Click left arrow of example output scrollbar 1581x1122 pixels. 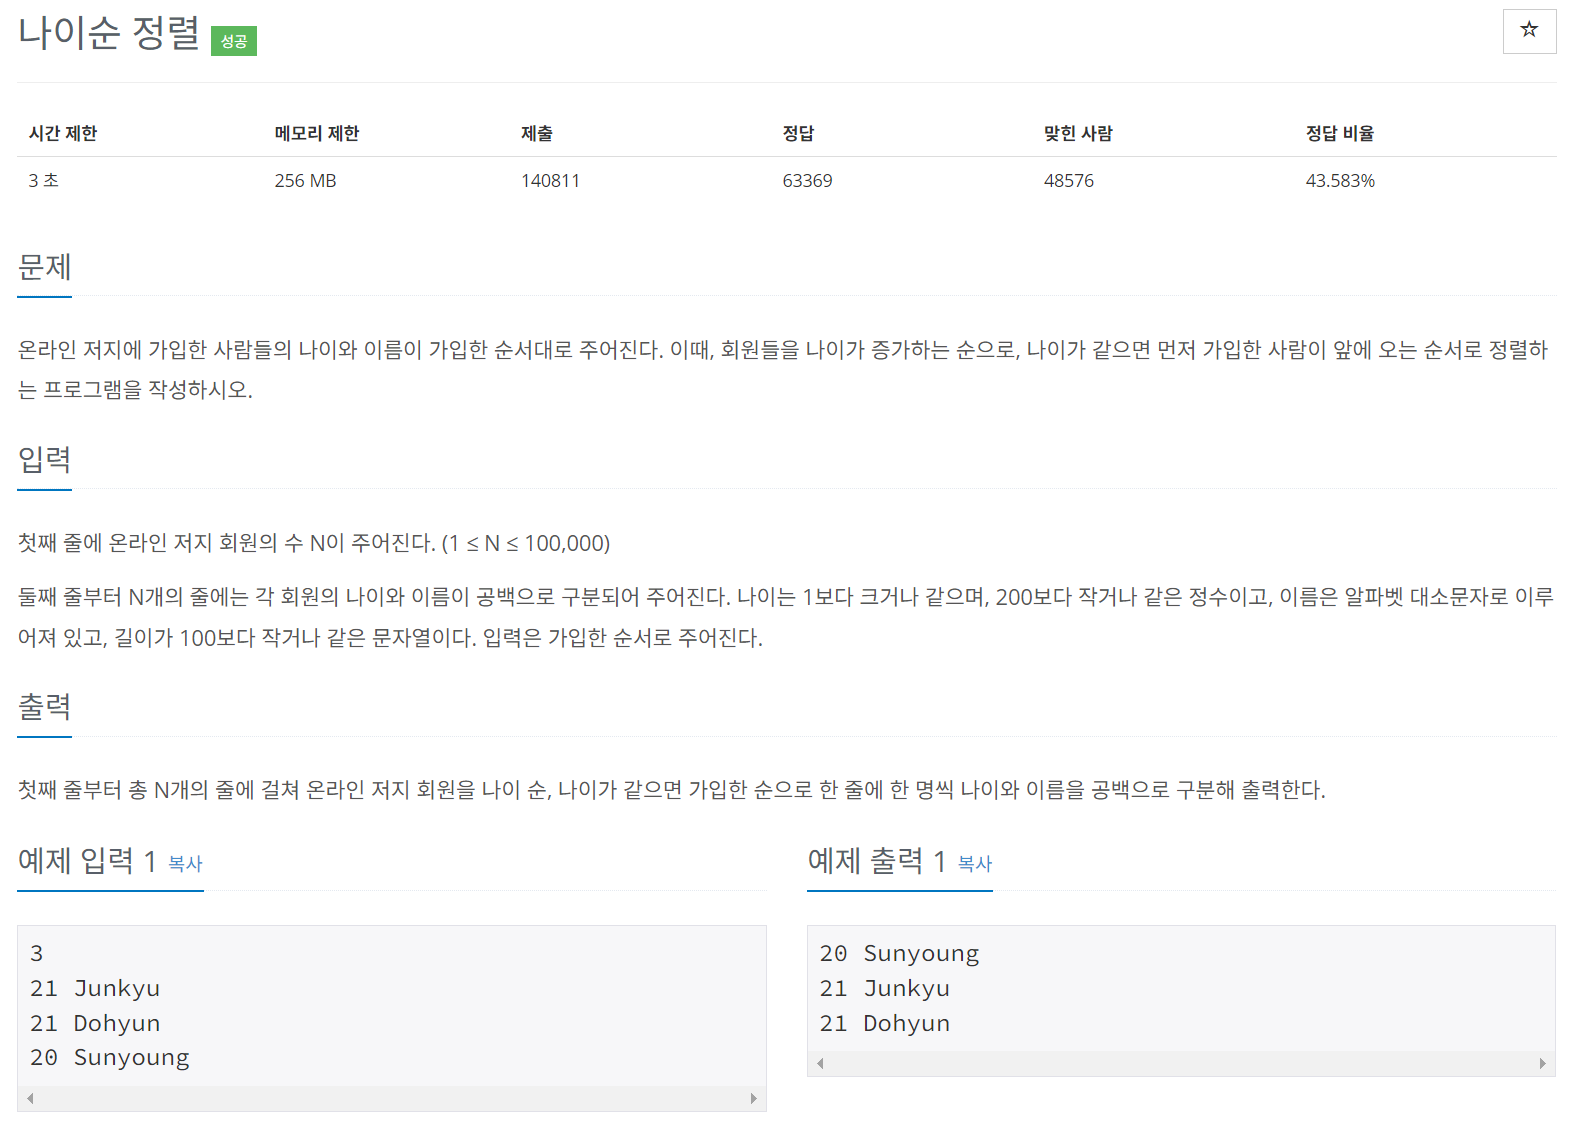[x=820, y=1063]
